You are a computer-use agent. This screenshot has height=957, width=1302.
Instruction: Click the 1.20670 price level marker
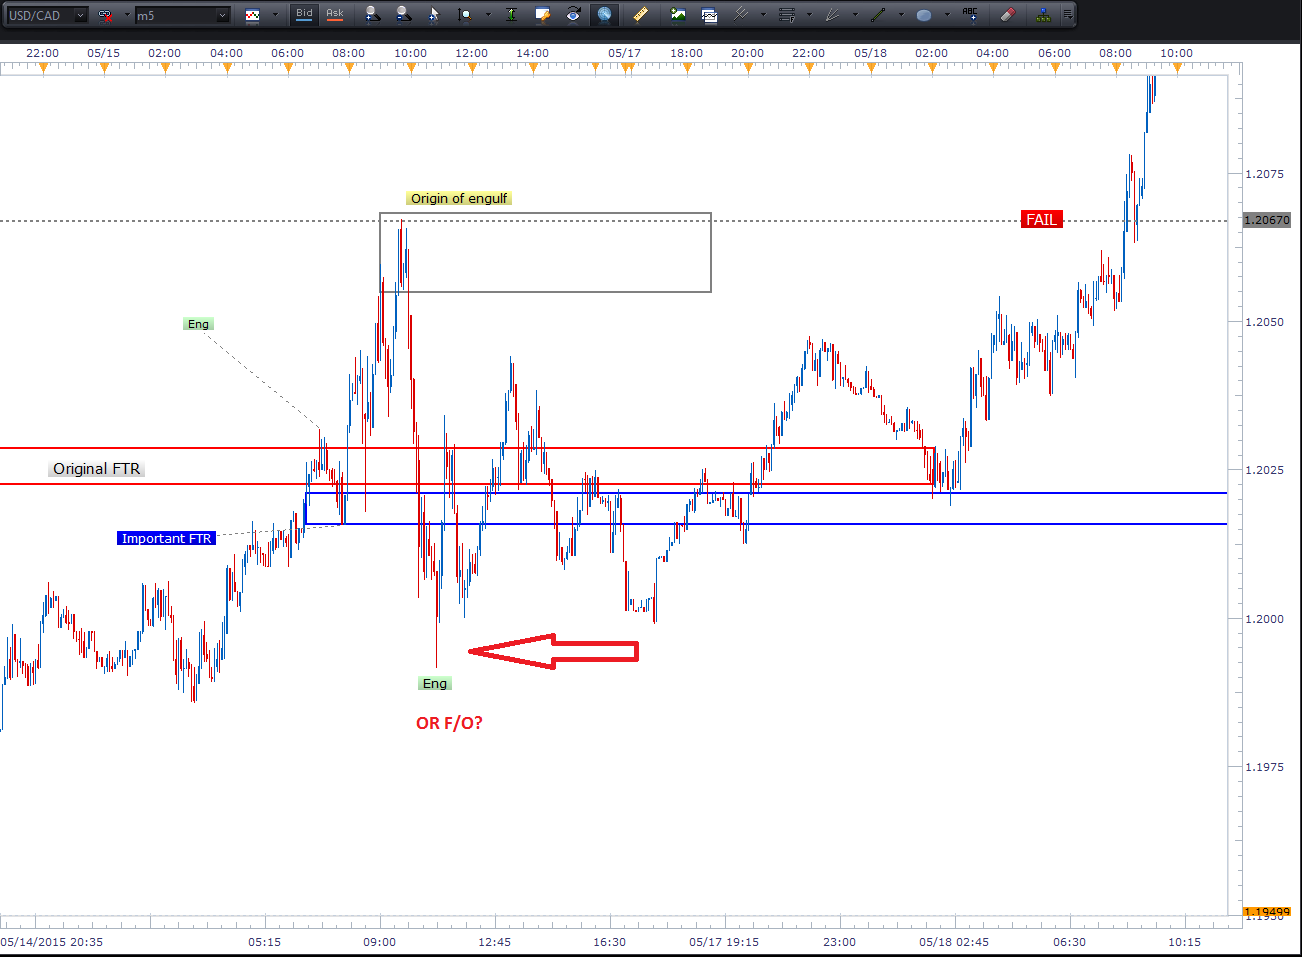point(1266,220)
